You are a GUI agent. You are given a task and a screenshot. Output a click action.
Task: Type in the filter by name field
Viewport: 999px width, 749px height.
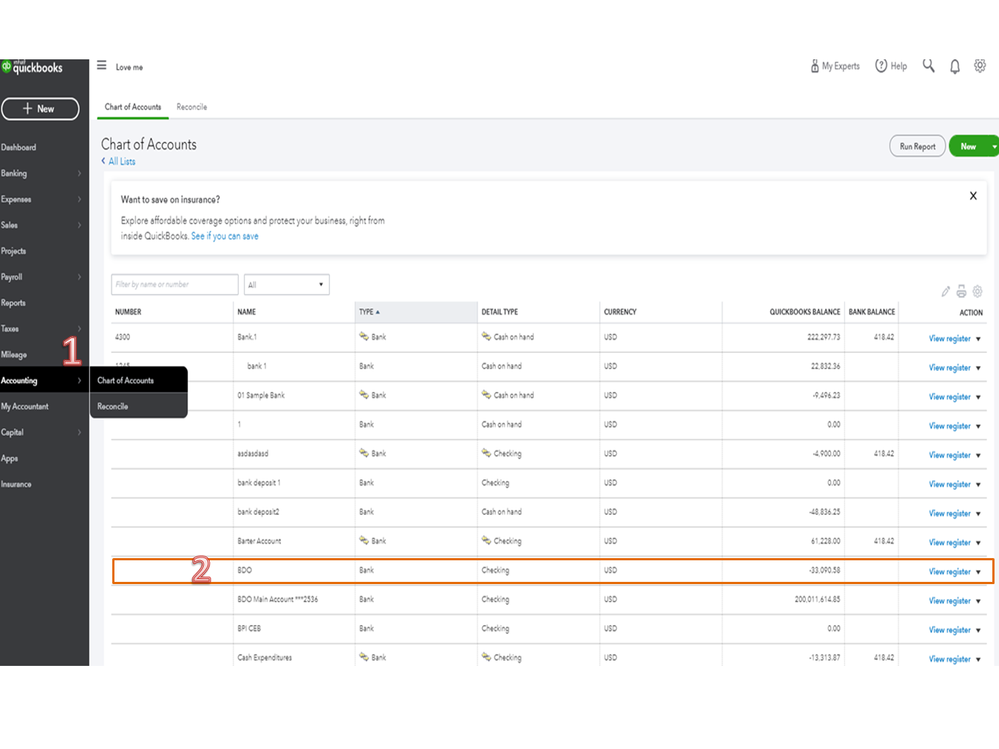pos(175,285)
